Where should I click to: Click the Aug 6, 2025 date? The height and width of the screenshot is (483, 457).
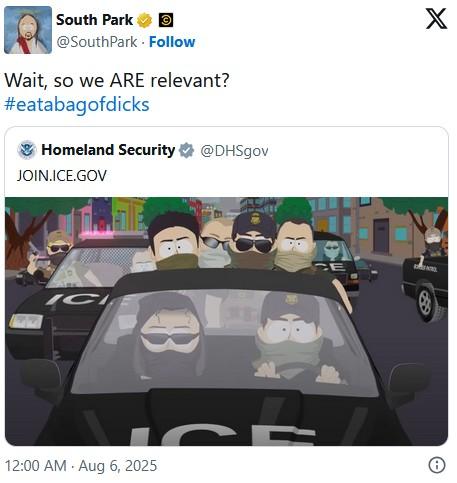[x=118, y=466]
